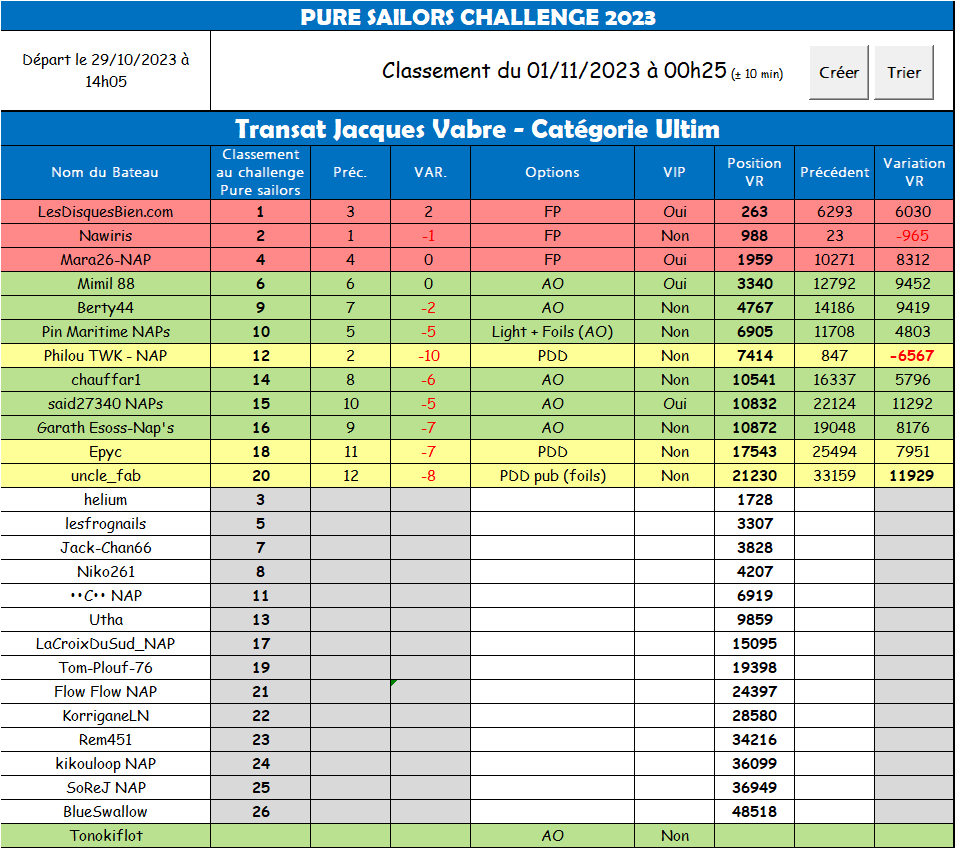Click the 33159 précédent value
The image size is (955, 848).
(834, 476)
